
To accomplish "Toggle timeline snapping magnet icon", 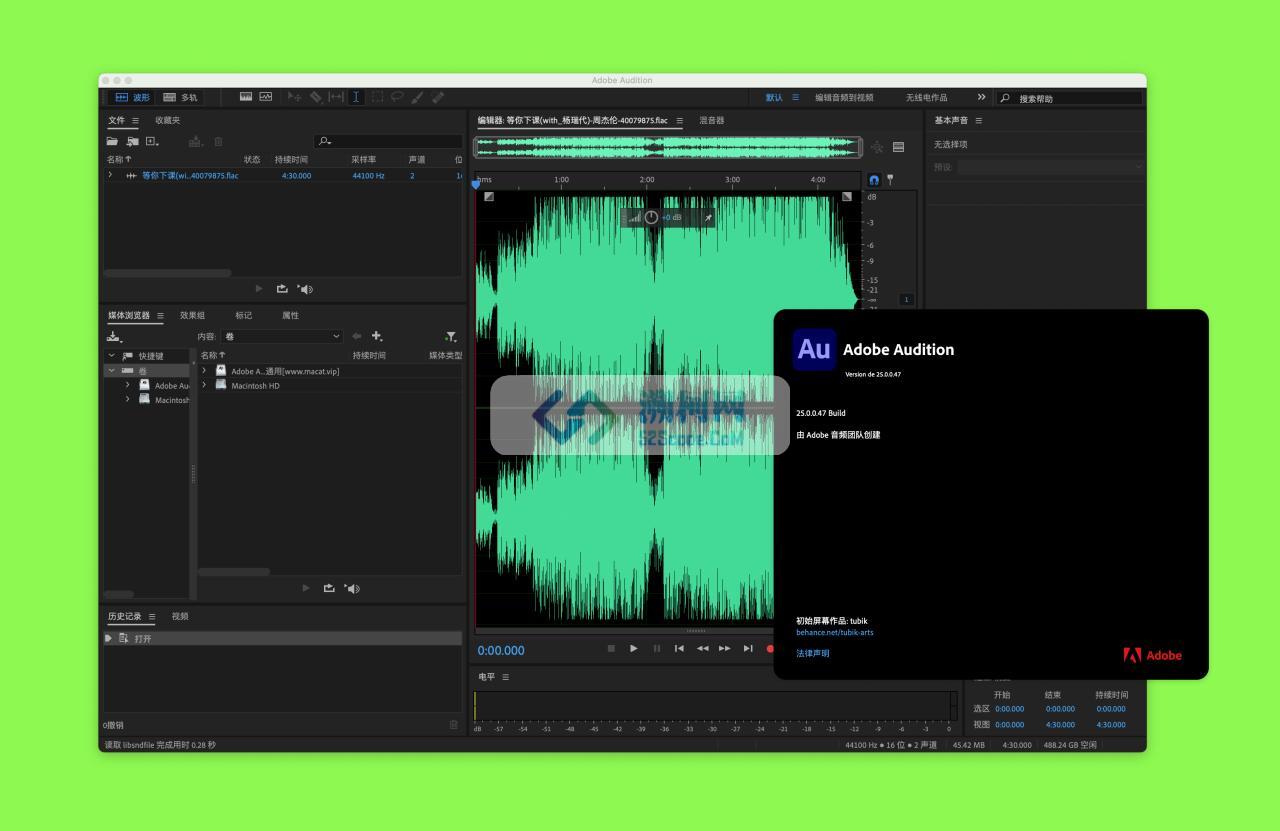I will pos(874,180).
